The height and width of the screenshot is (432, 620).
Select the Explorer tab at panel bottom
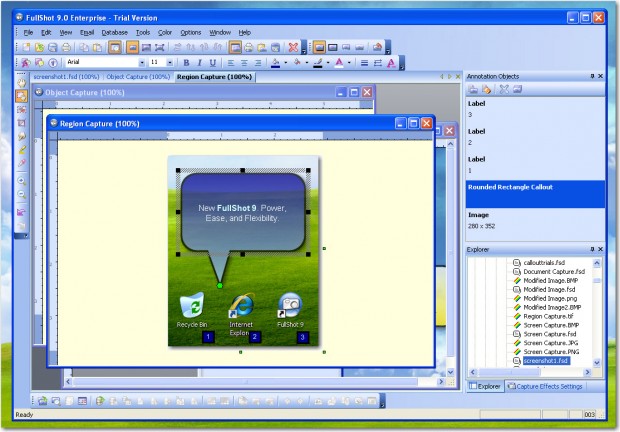[485, 386]
